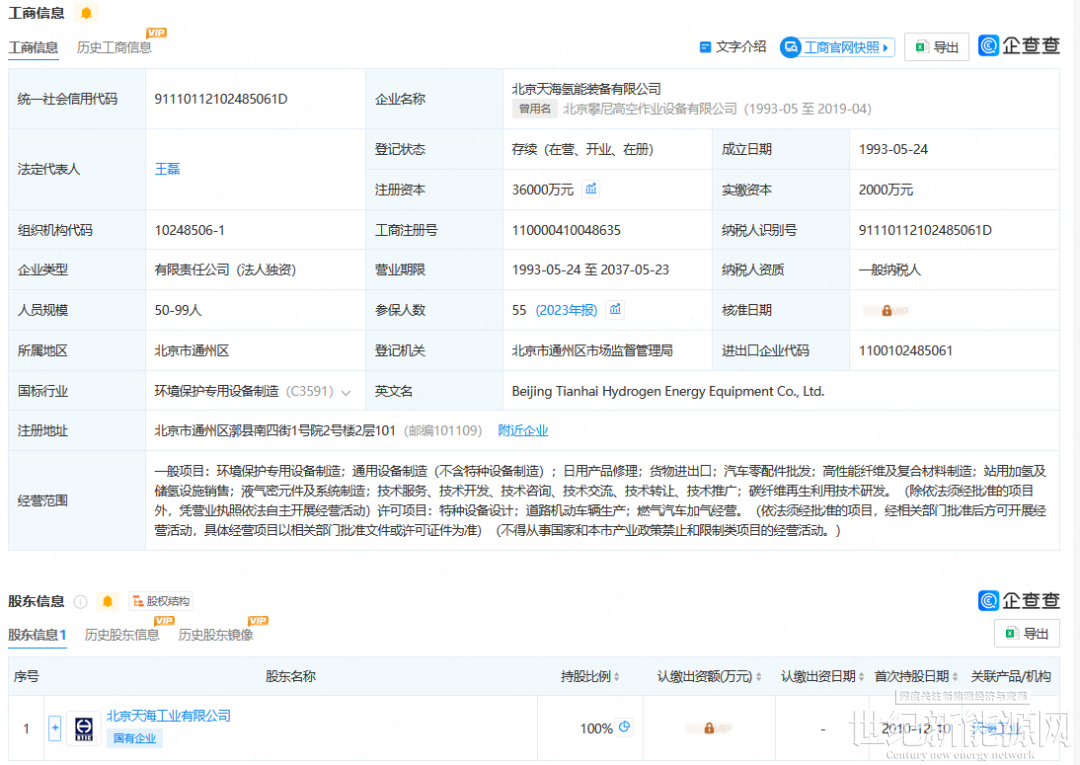Open the 股权结构 equity structure button

(x=162, y=601)
